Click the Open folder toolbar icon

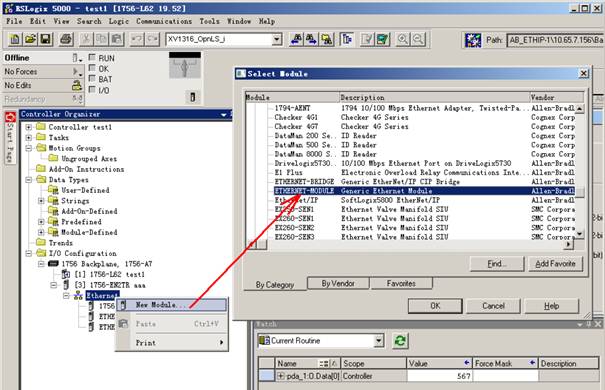[x=30, y=39]
